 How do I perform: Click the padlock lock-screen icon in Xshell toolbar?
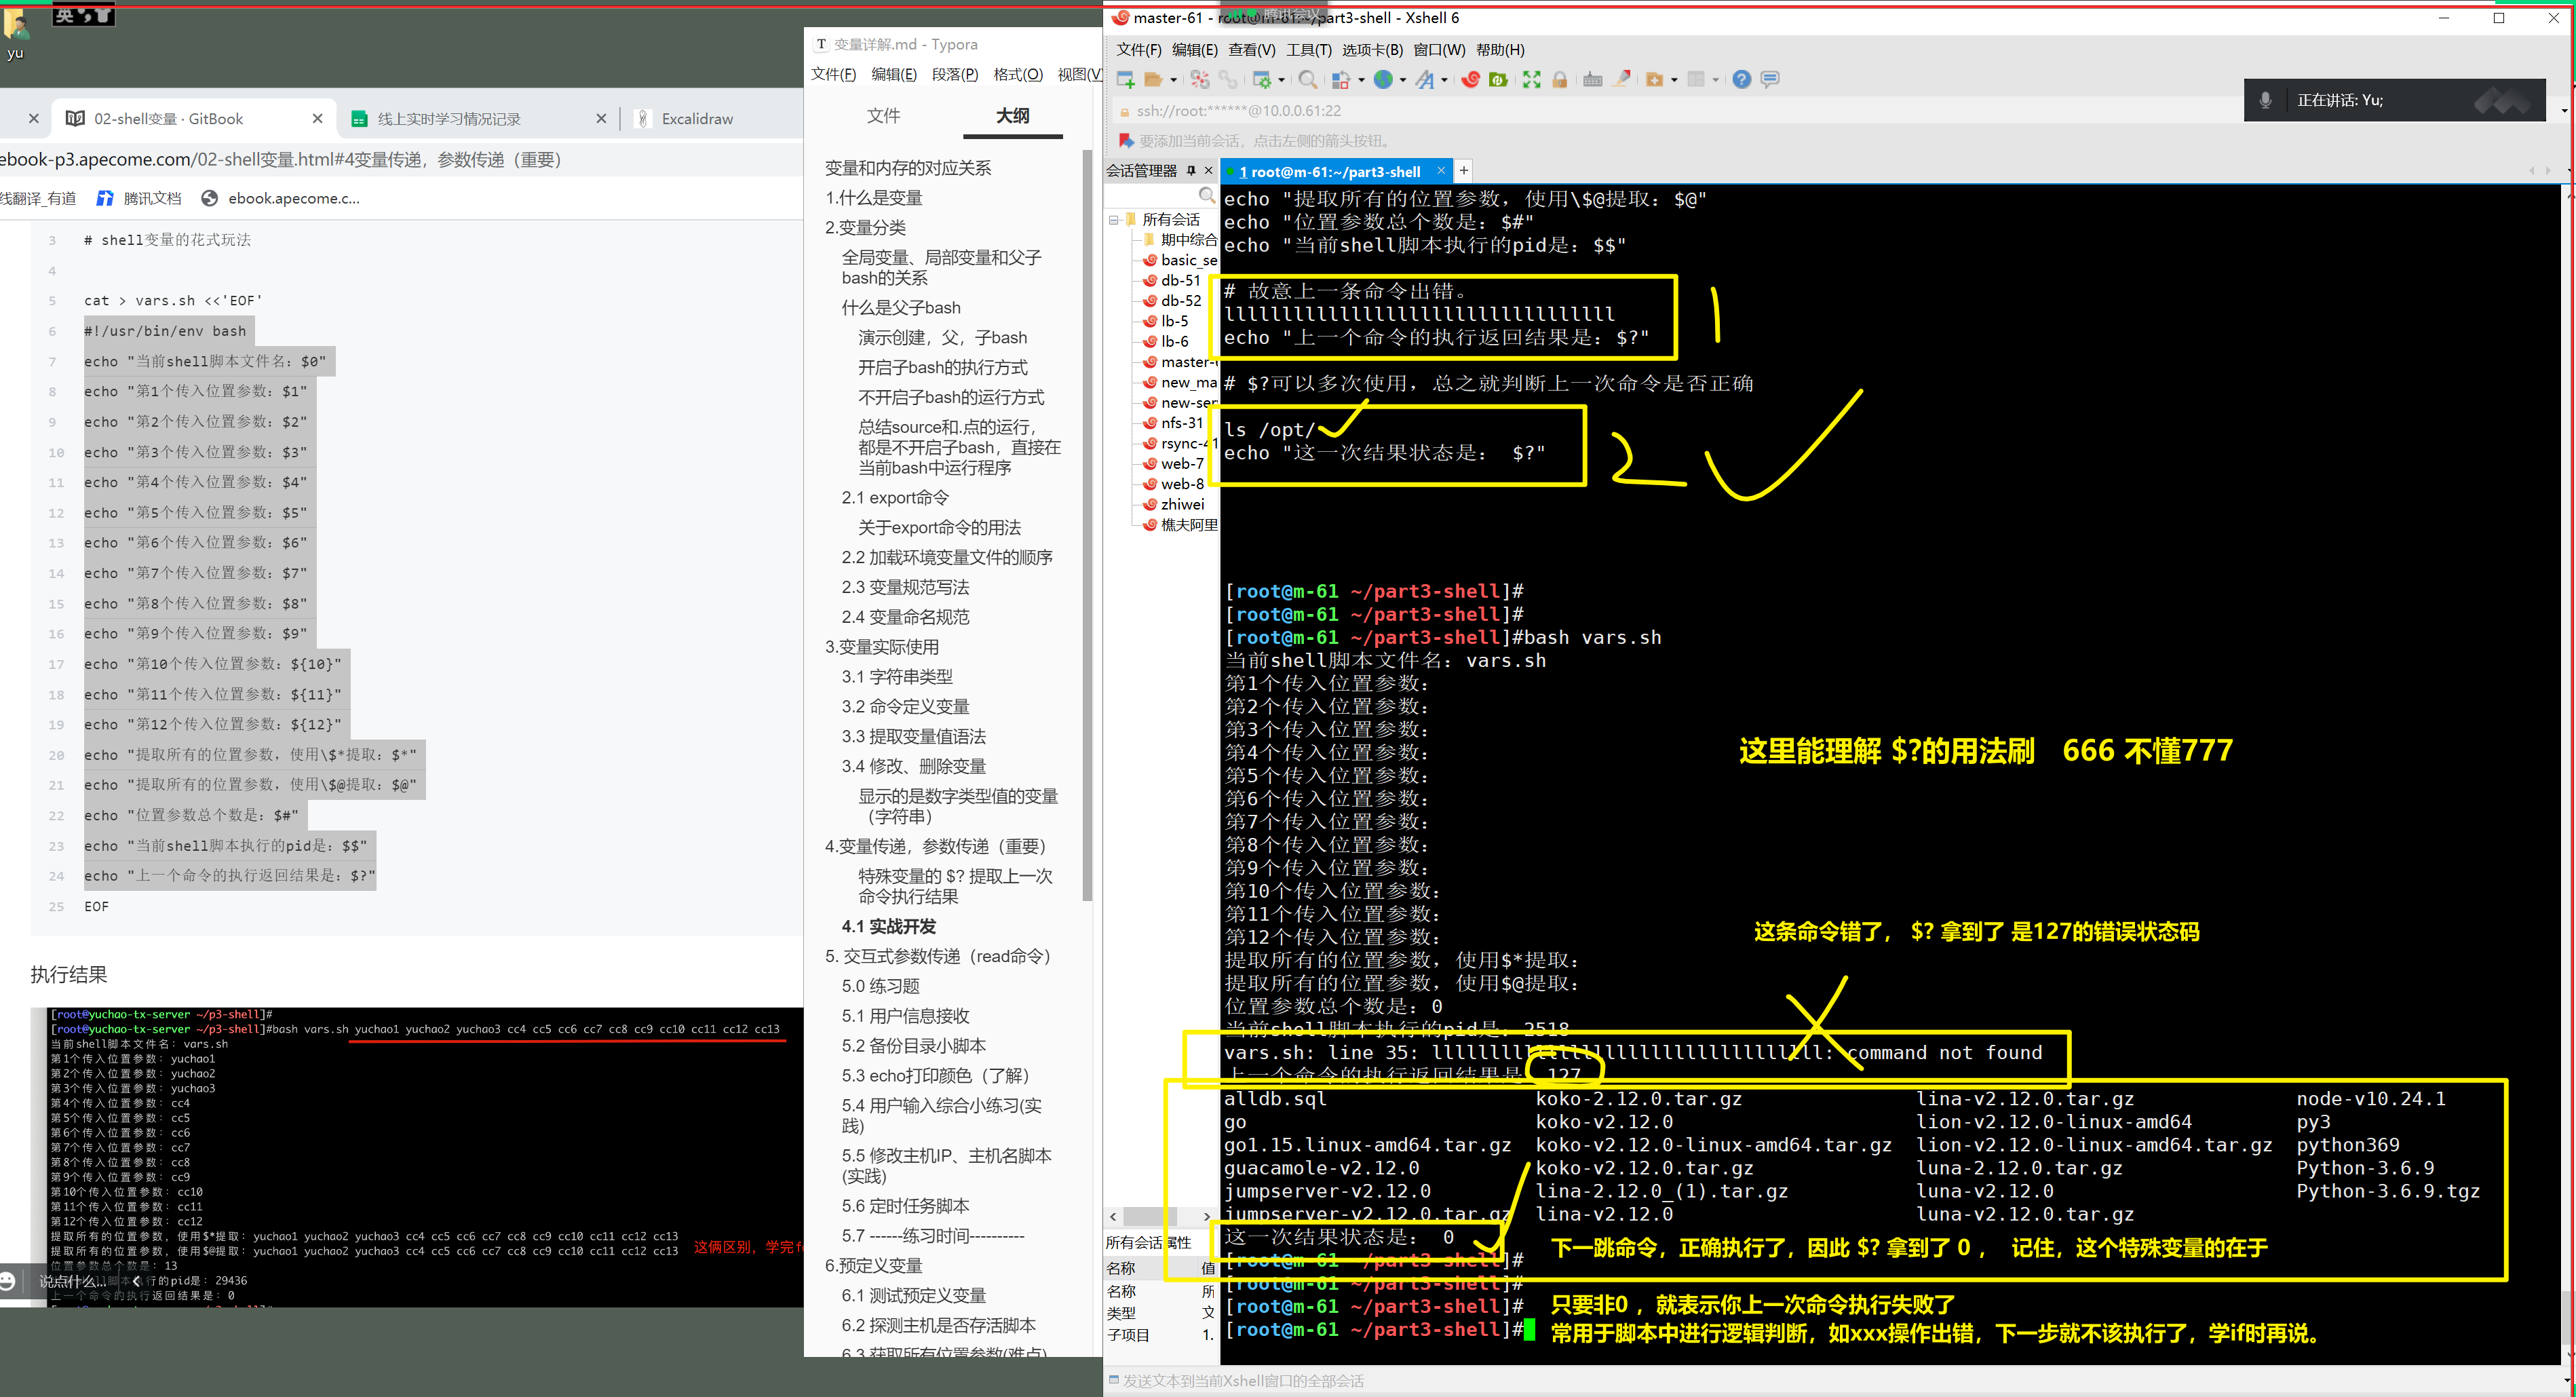click(x=1559, y=80)
